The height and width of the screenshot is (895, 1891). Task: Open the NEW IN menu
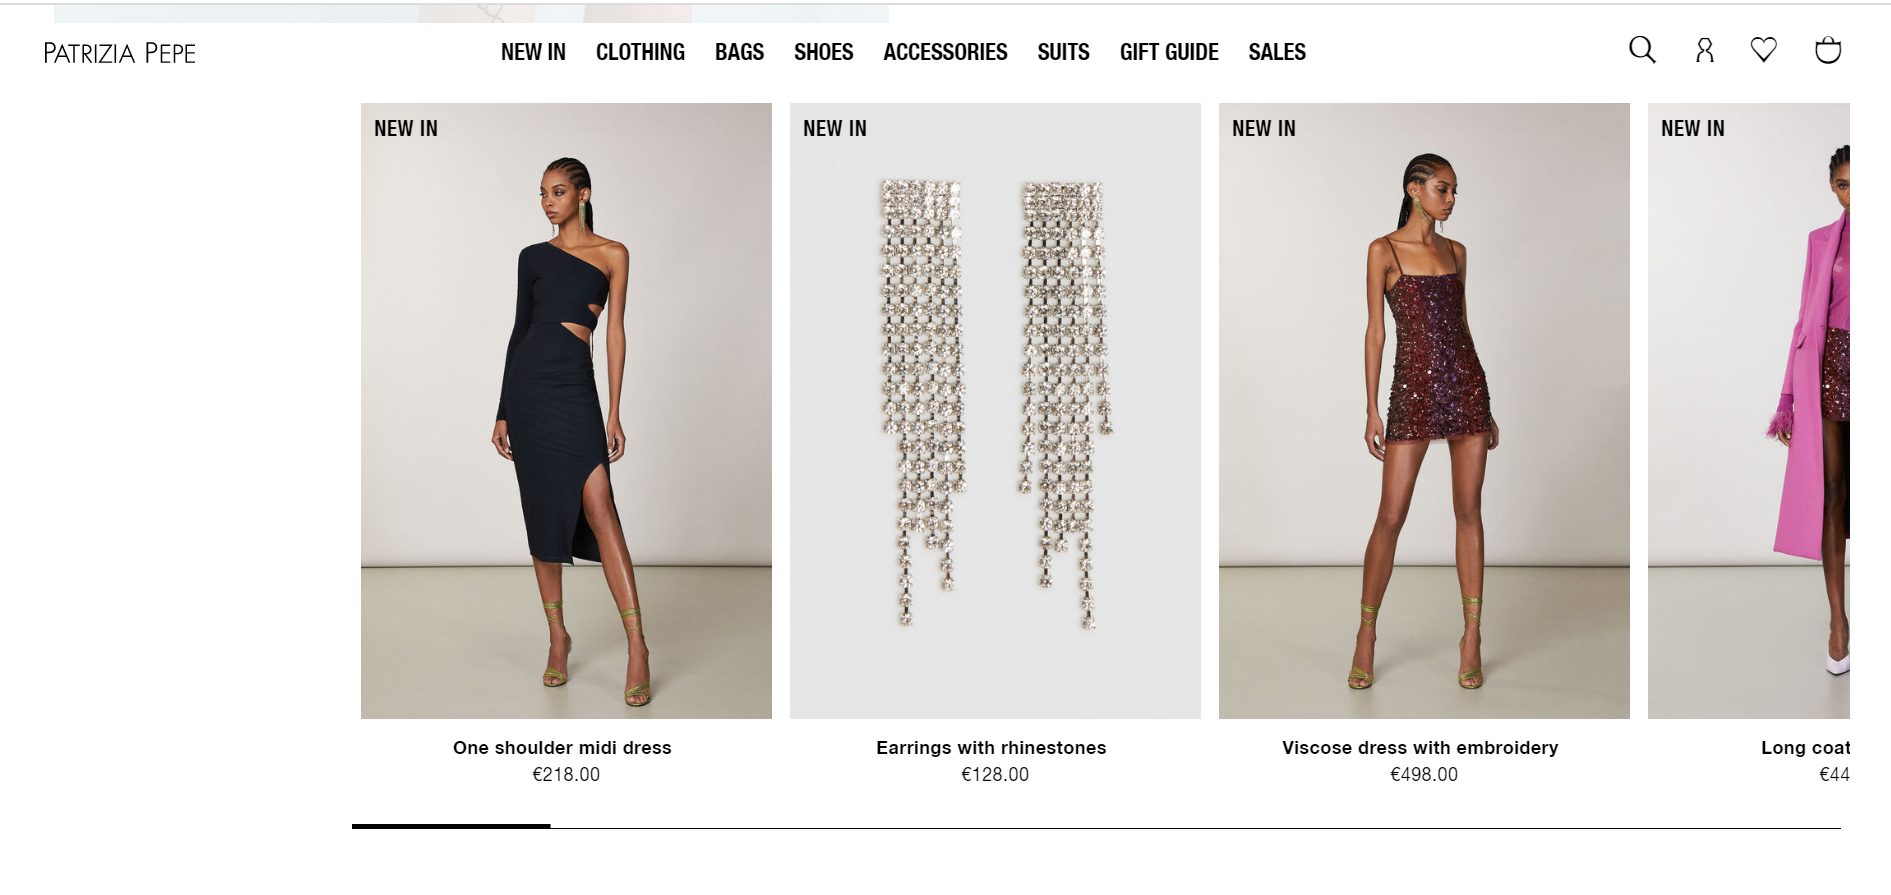pos(533,52)
